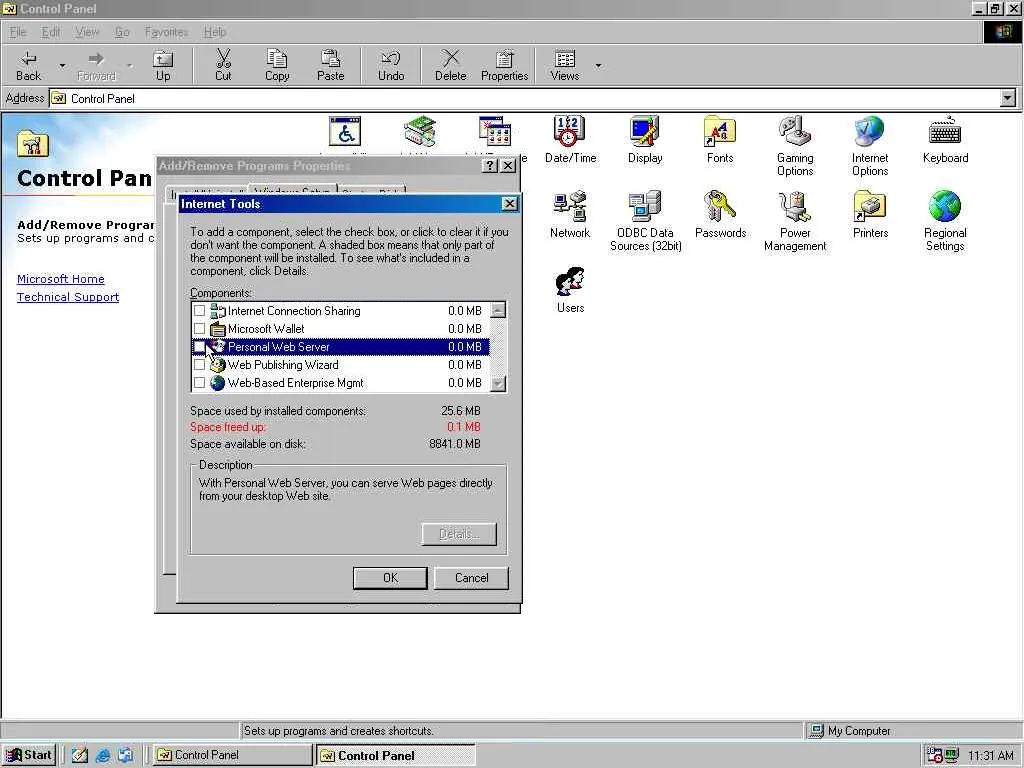Click the Start button
The width and height of the screenshot is (1024, 768).
tap(29, 755)
